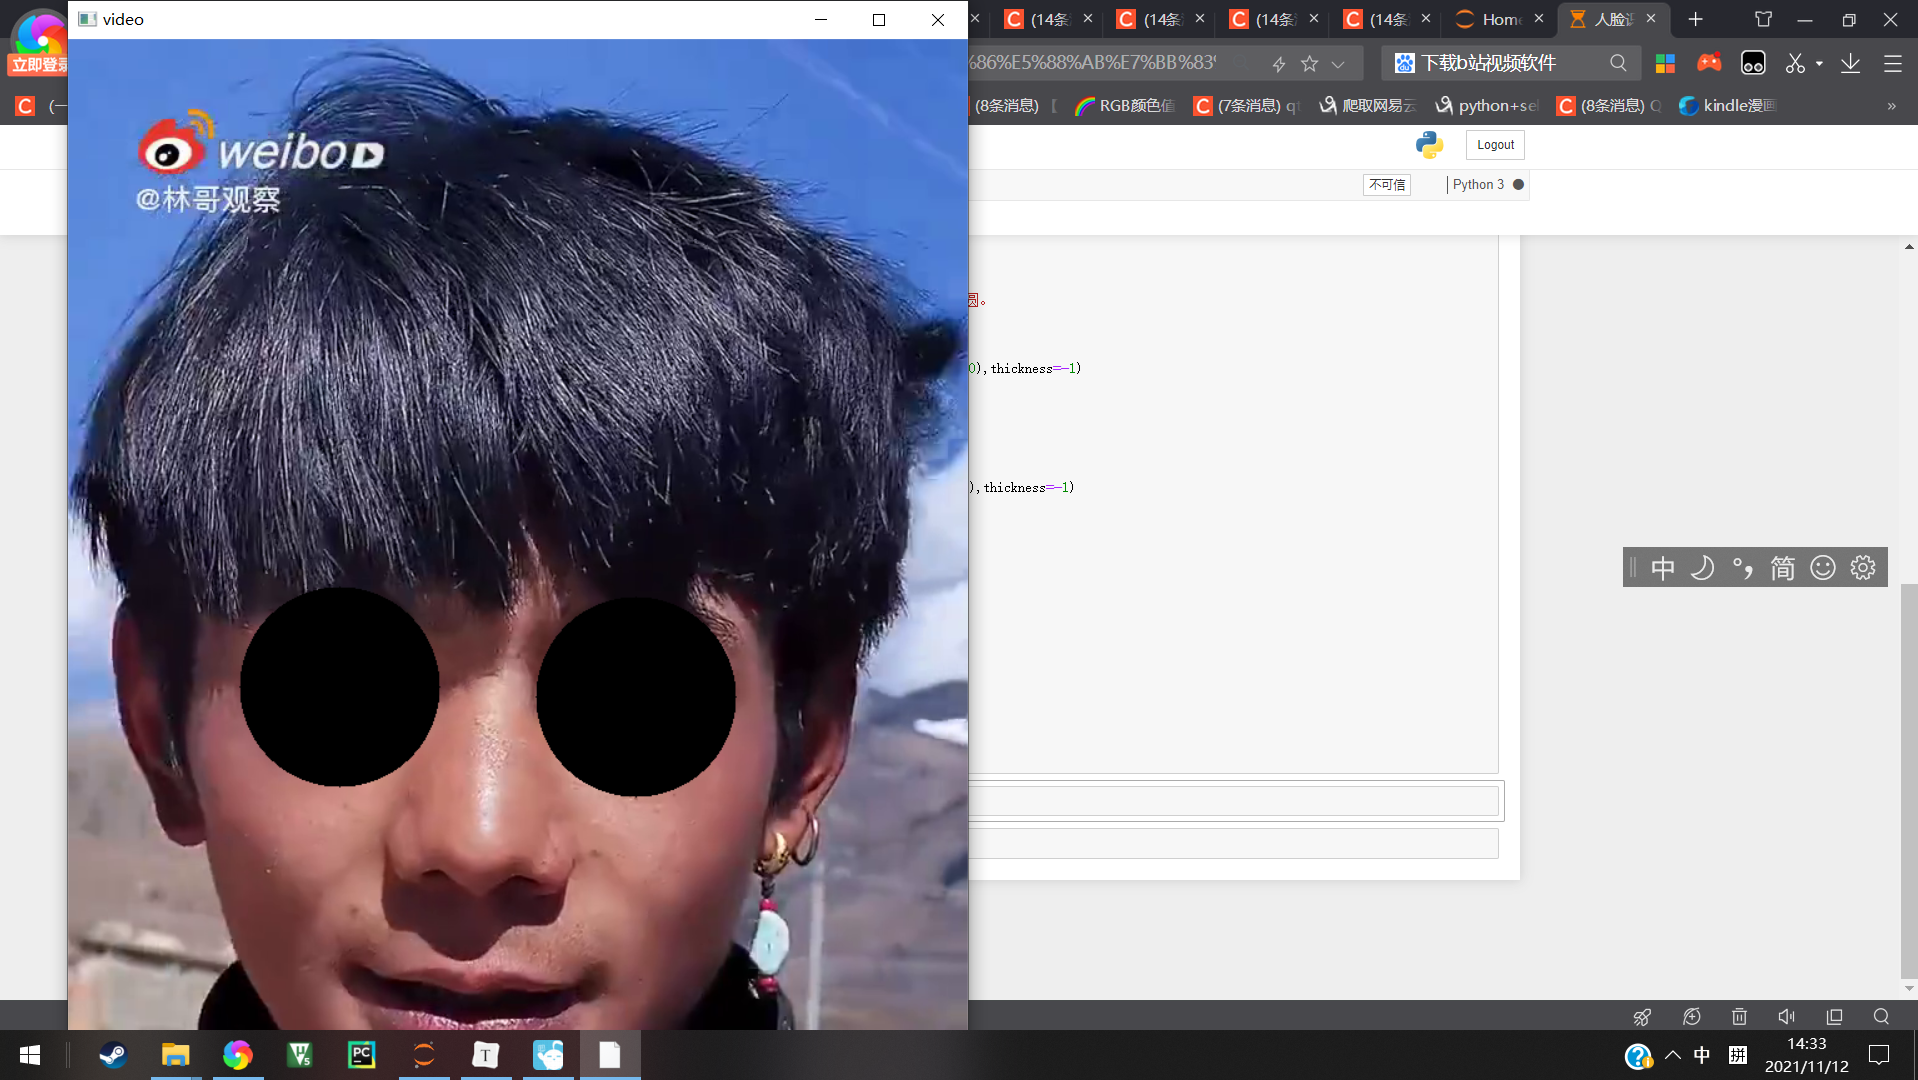Click the Logout button in Jupyter
The width and height of the screenshot is (1918, 1080).
point(1495,145)
